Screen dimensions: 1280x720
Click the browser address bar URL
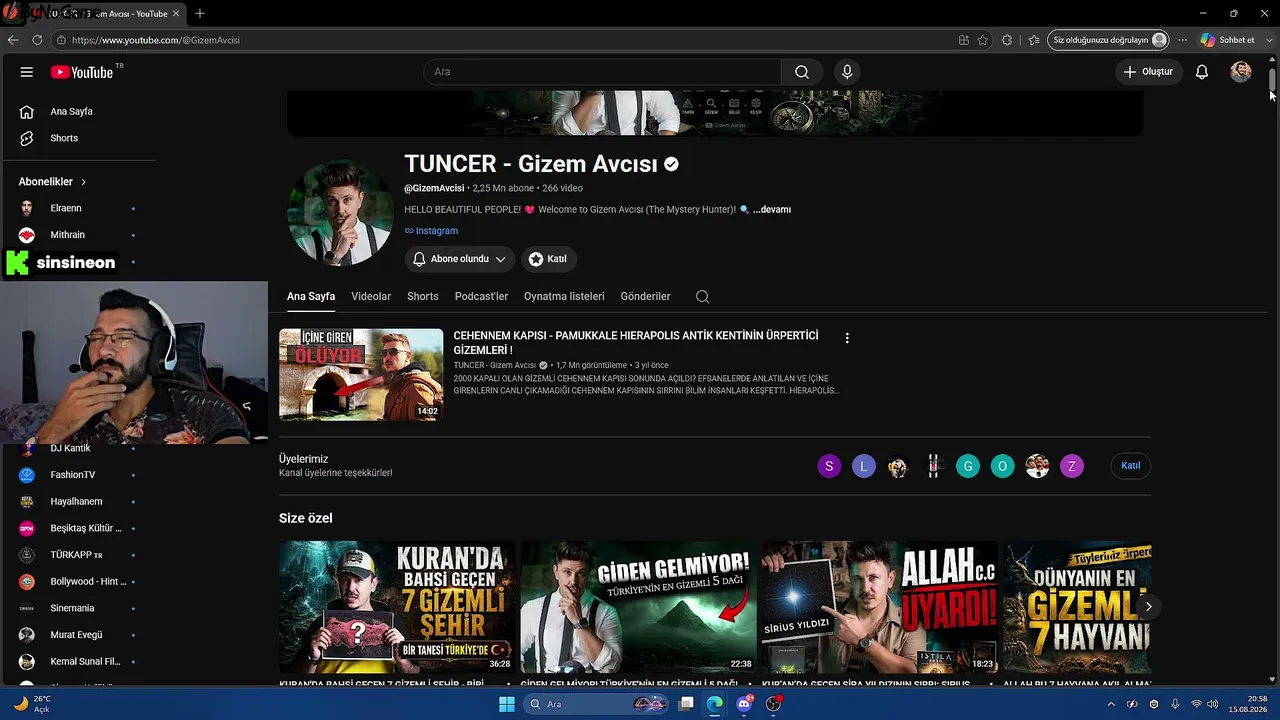click(x=155, y=40)
